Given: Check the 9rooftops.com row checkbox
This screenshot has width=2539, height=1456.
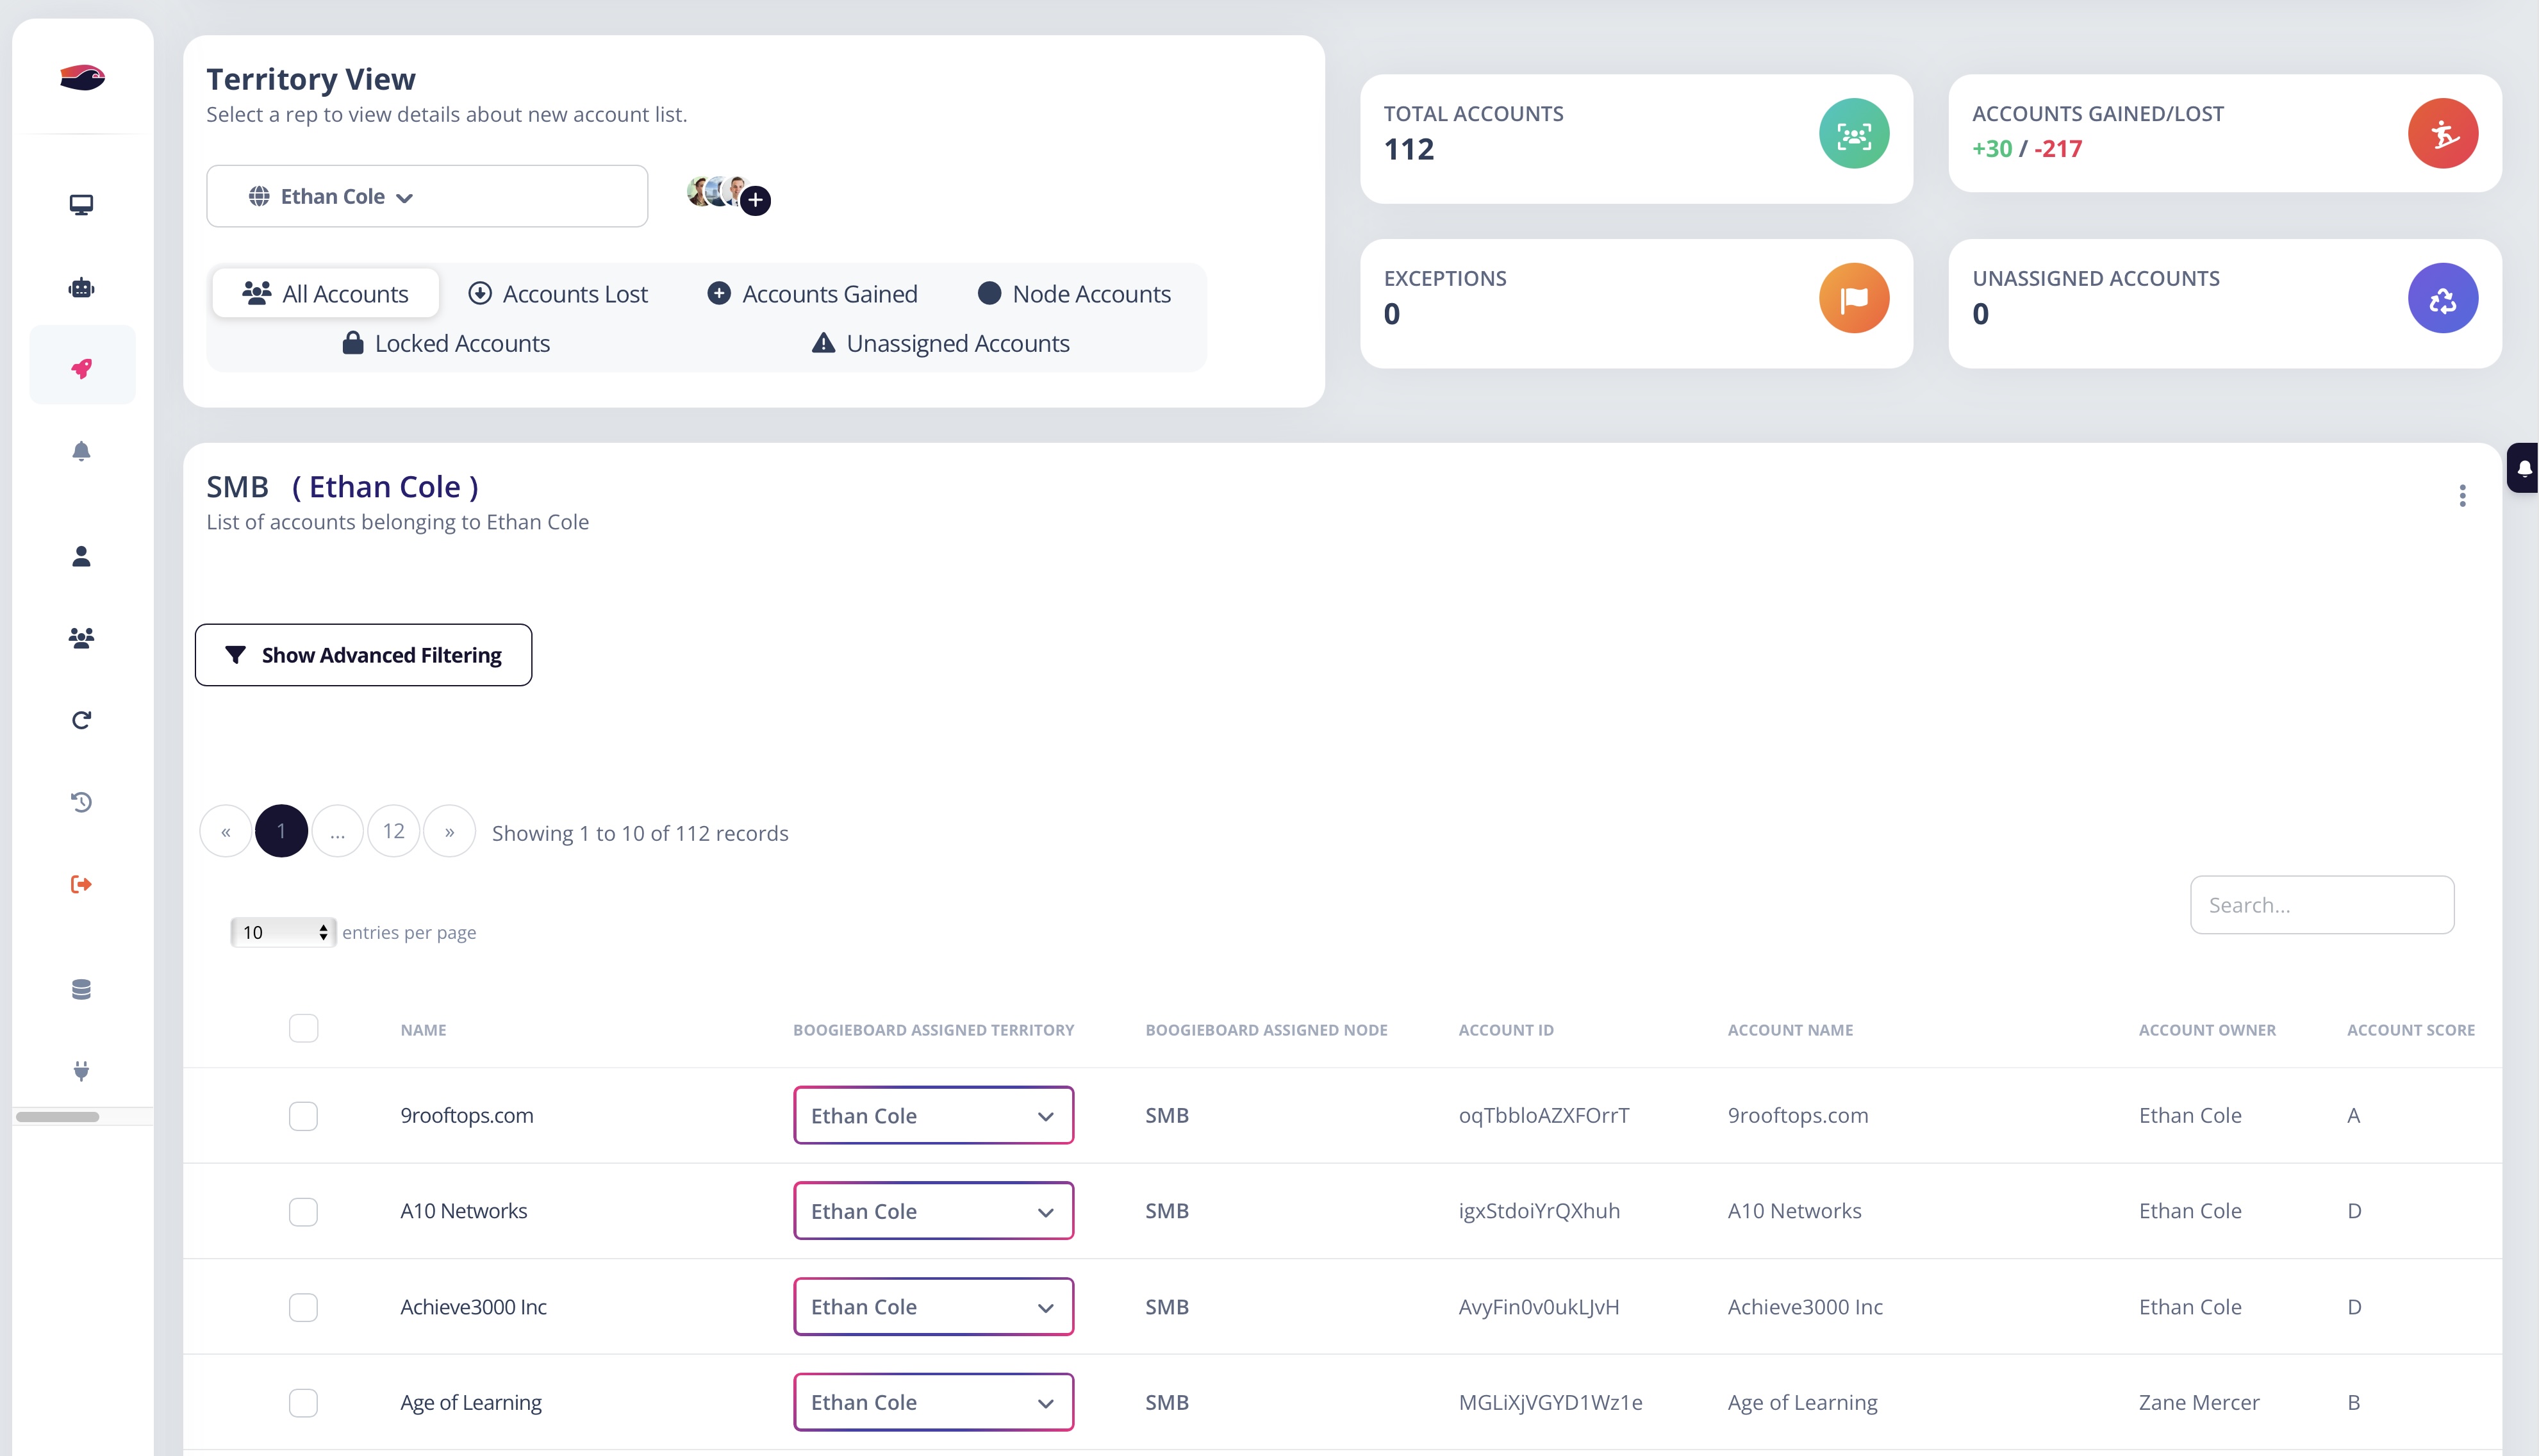Looking at the screenshot, I should tap(303, 1115).
